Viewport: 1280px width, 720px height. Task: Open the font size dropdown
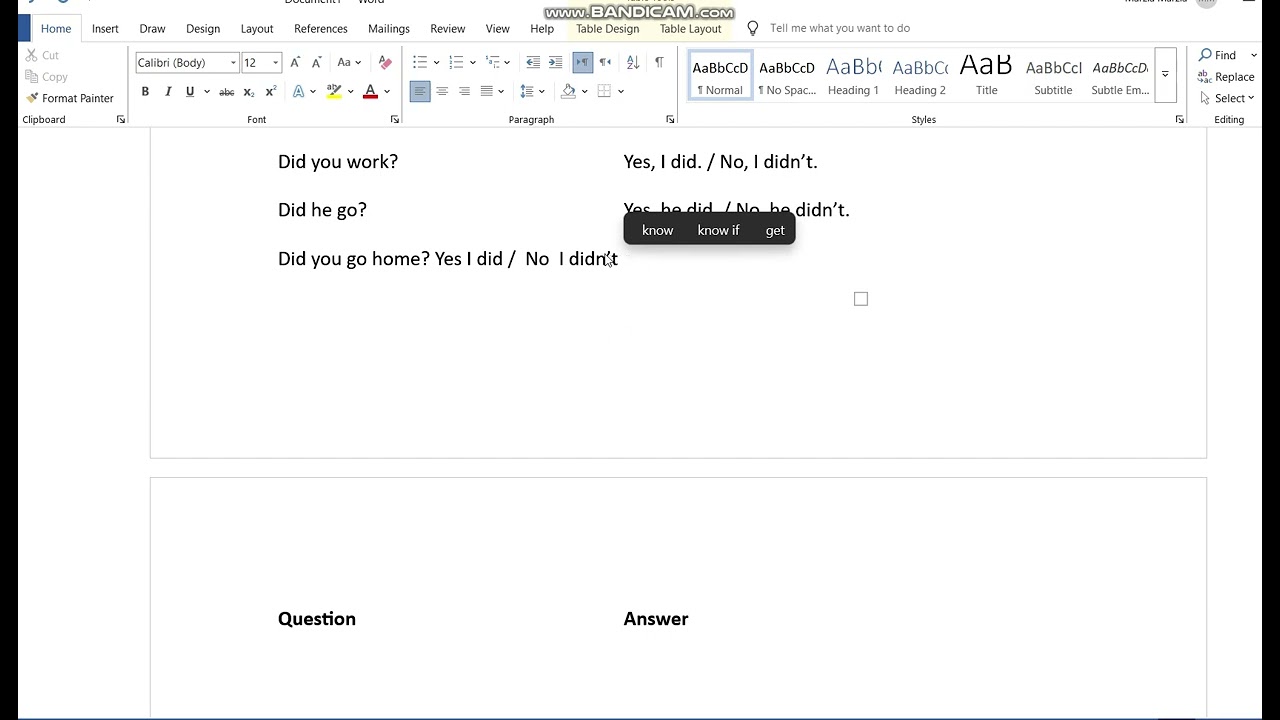[275, 62]
